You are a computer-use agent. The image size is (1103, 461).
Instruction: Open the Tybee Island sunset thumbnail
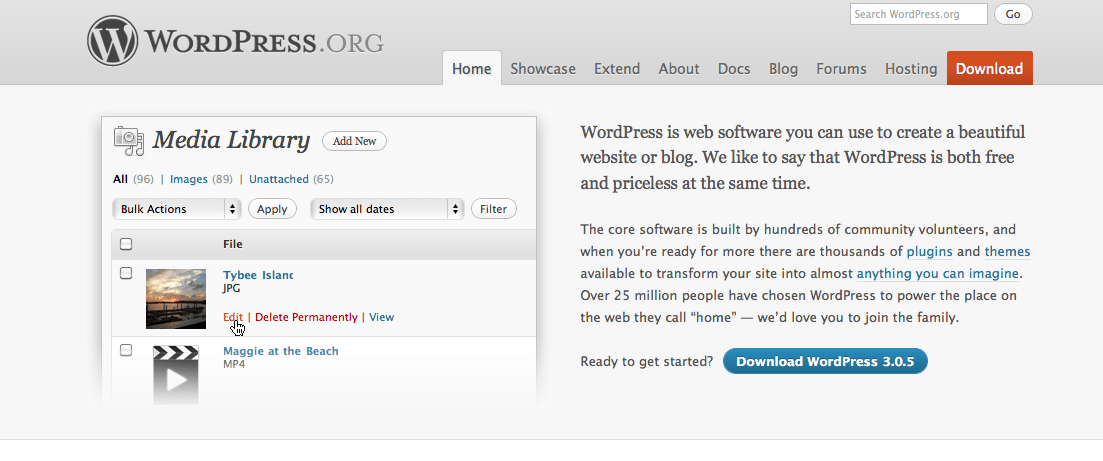(176, 299)
